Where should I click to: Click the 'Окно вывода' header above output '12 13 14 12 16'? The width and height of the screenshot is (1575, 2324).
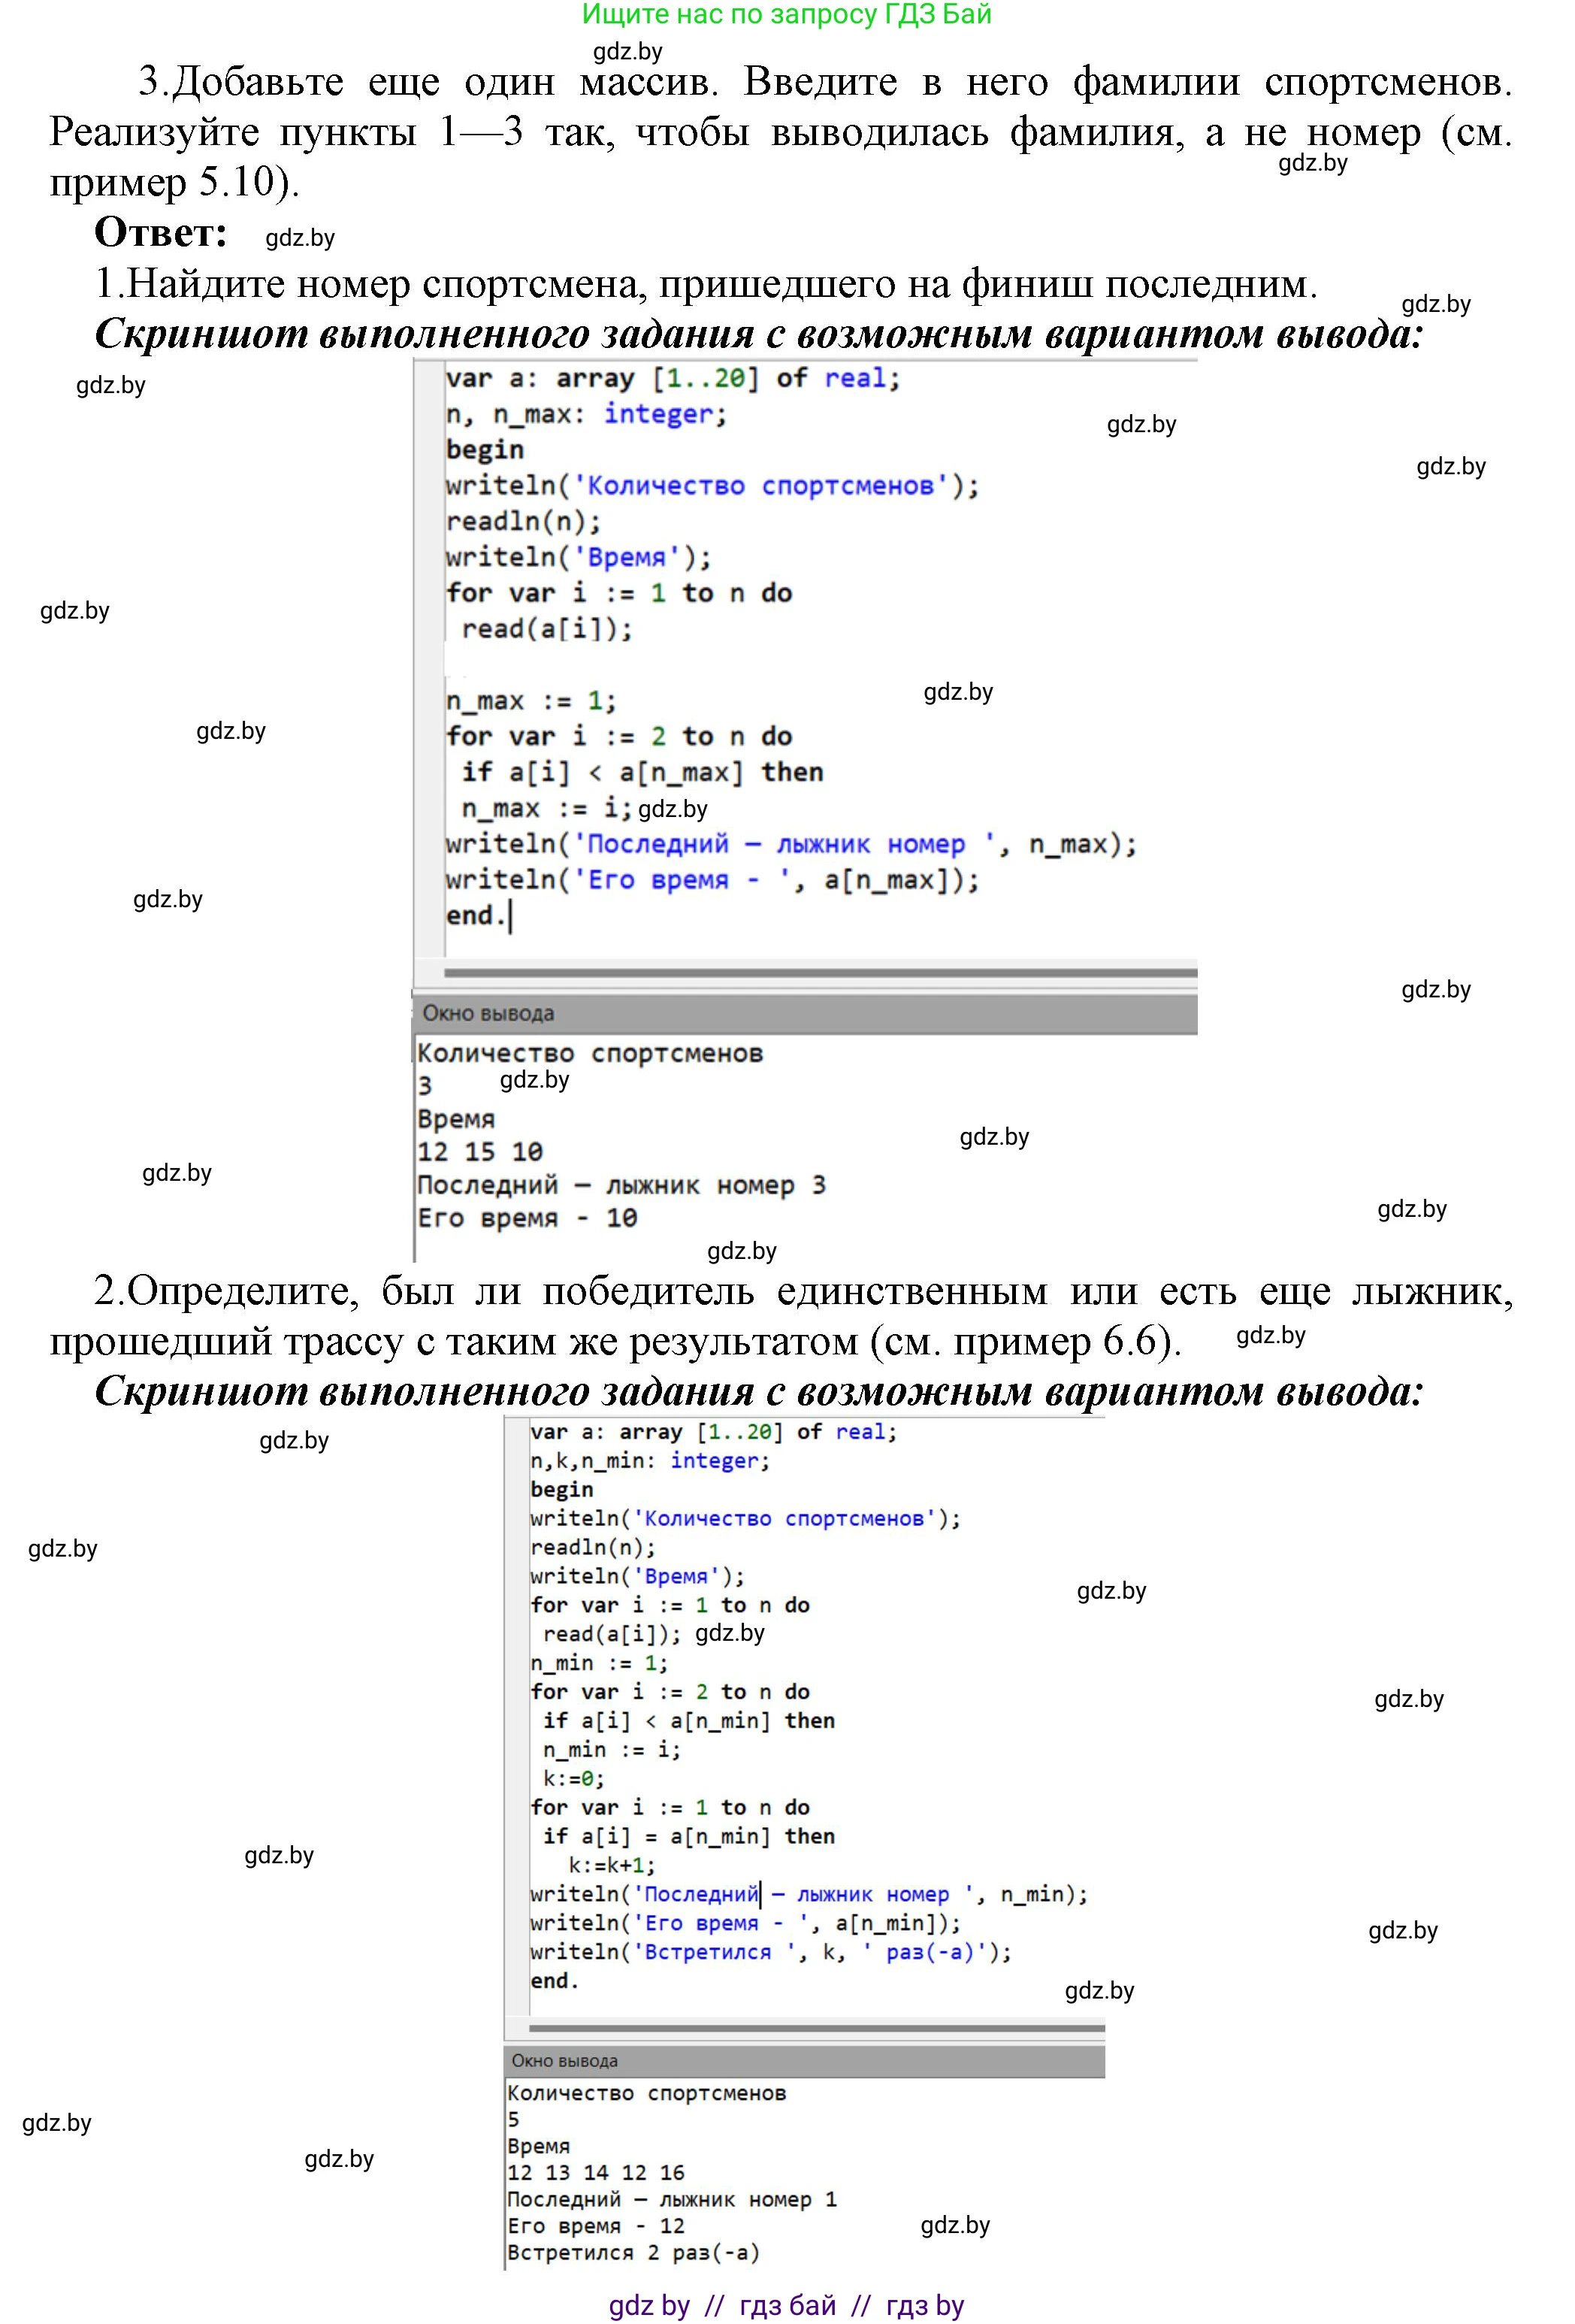(x=804, y=2060)
